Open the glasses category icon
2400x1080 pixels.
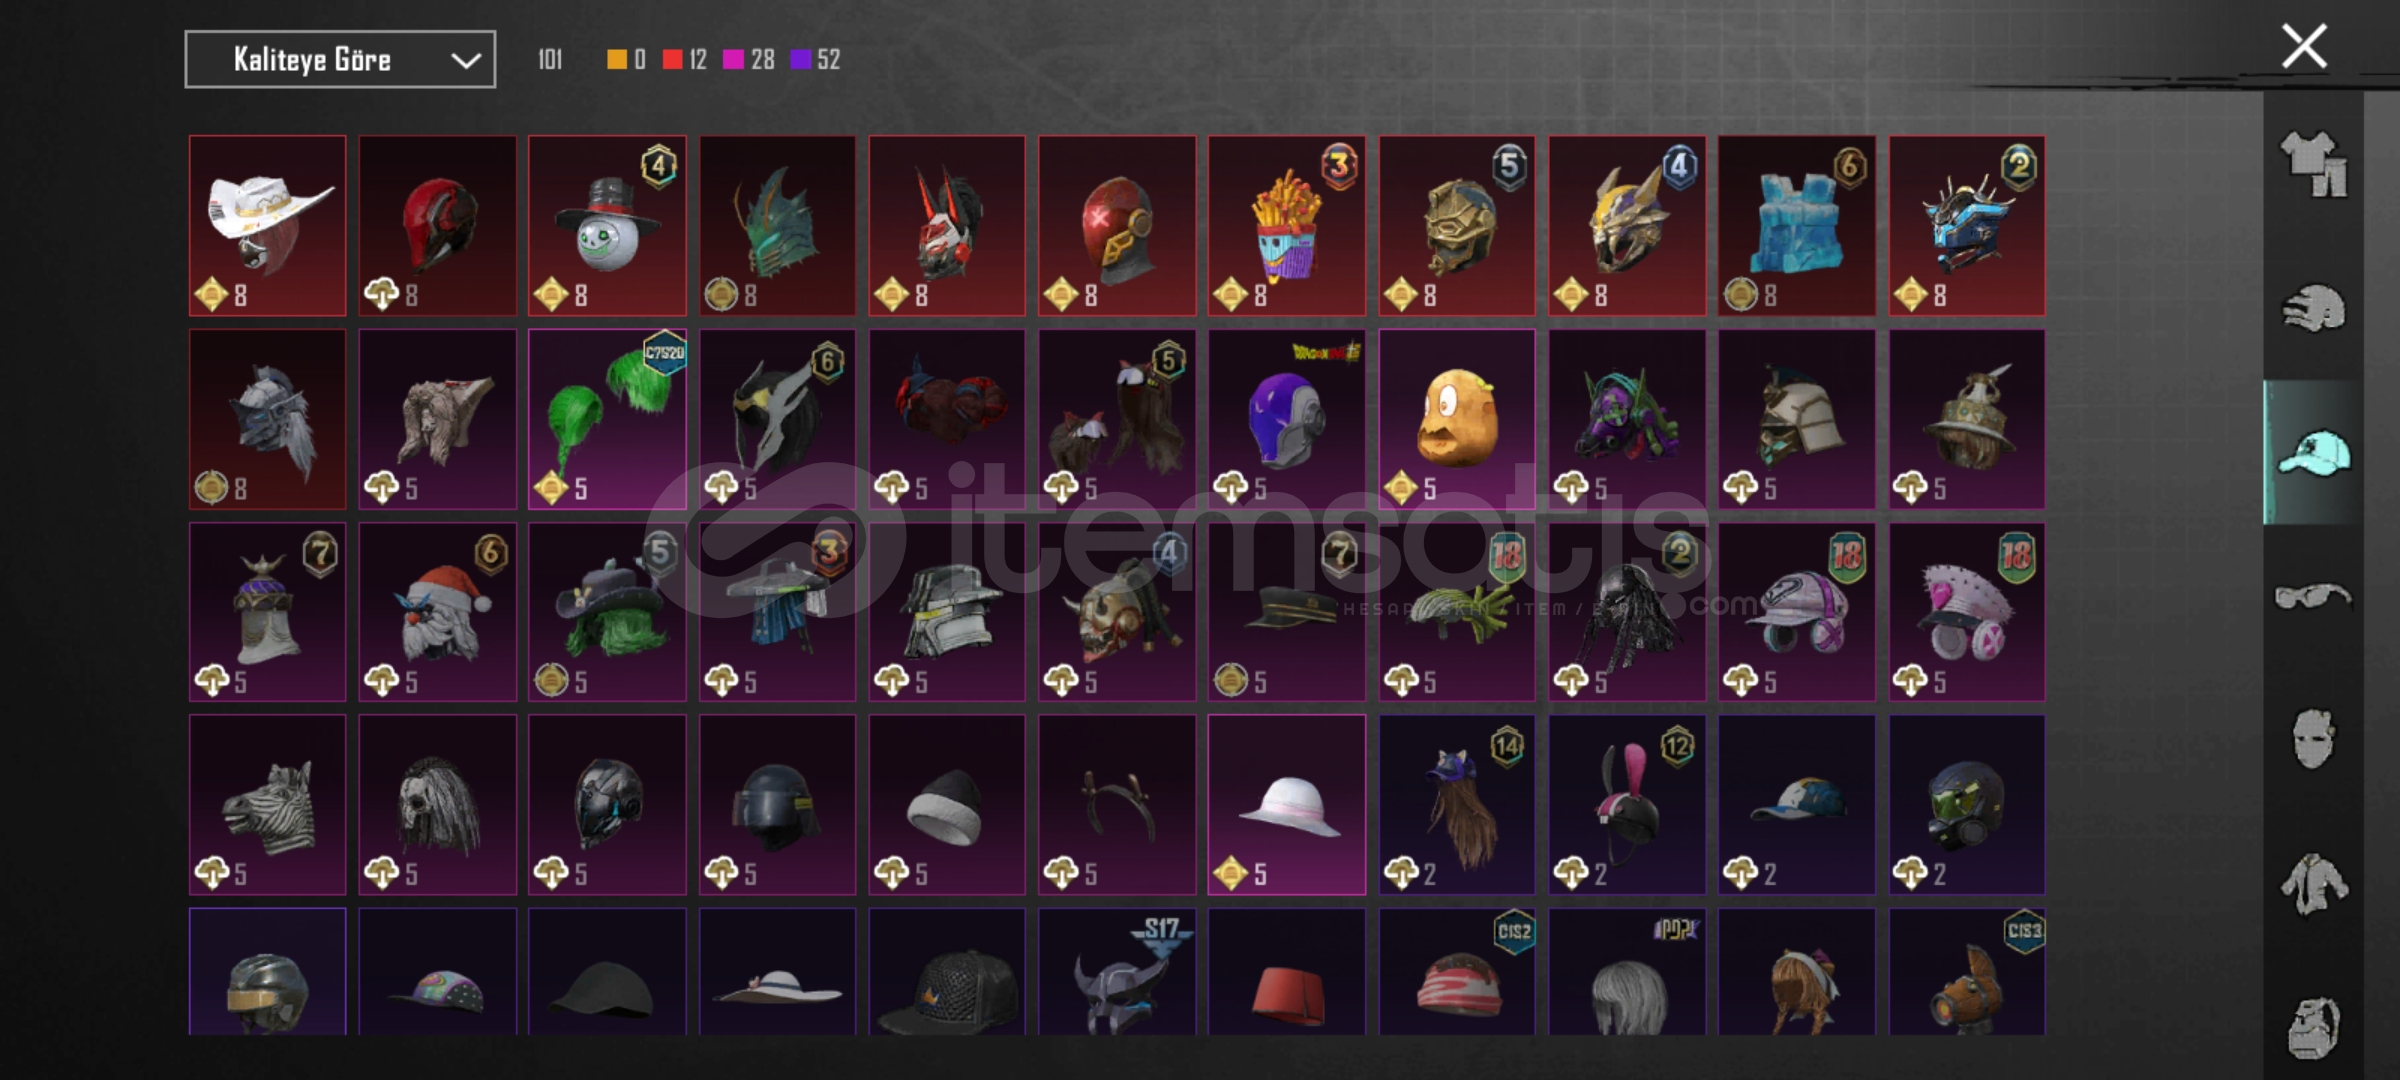coord(2313,597)
